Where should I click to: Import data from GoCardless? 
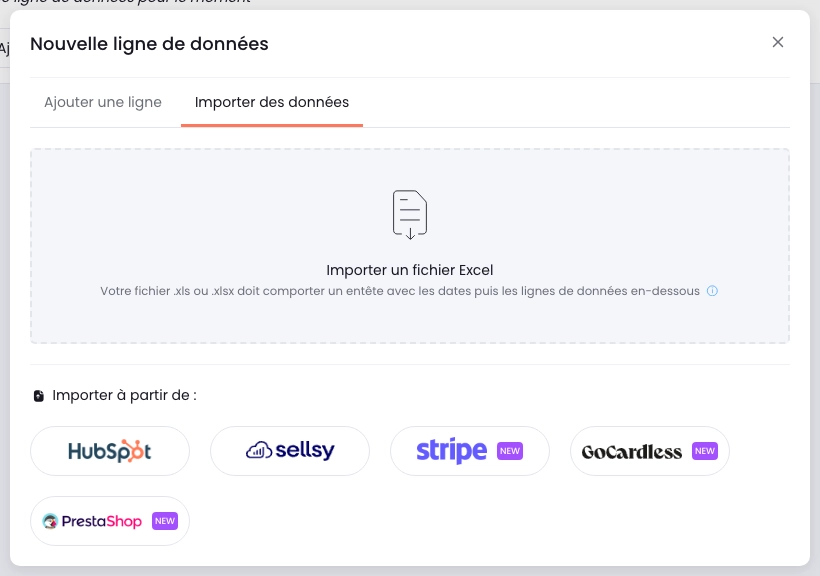pyautogui.click(x=650, y=451)
